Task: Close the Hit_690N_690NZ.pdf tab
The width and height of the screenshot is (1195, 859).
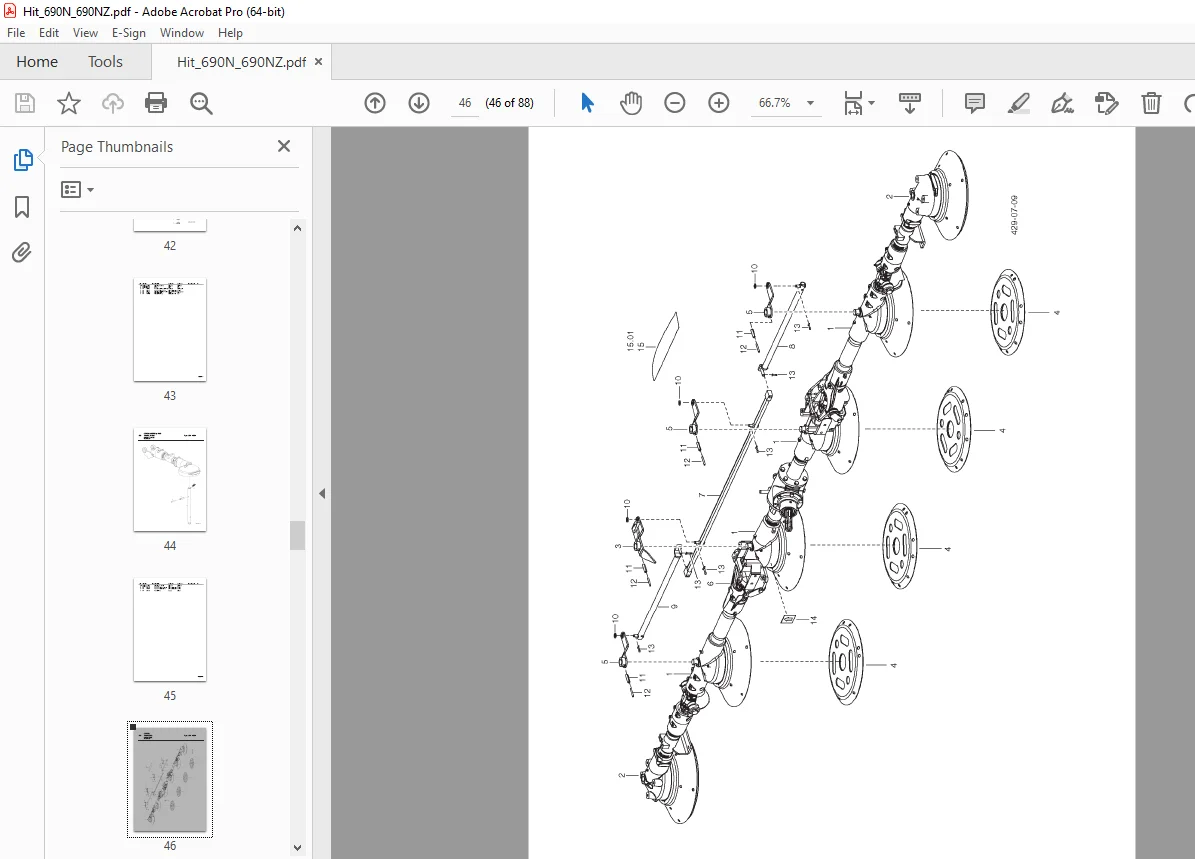Action: coord(319,62)
